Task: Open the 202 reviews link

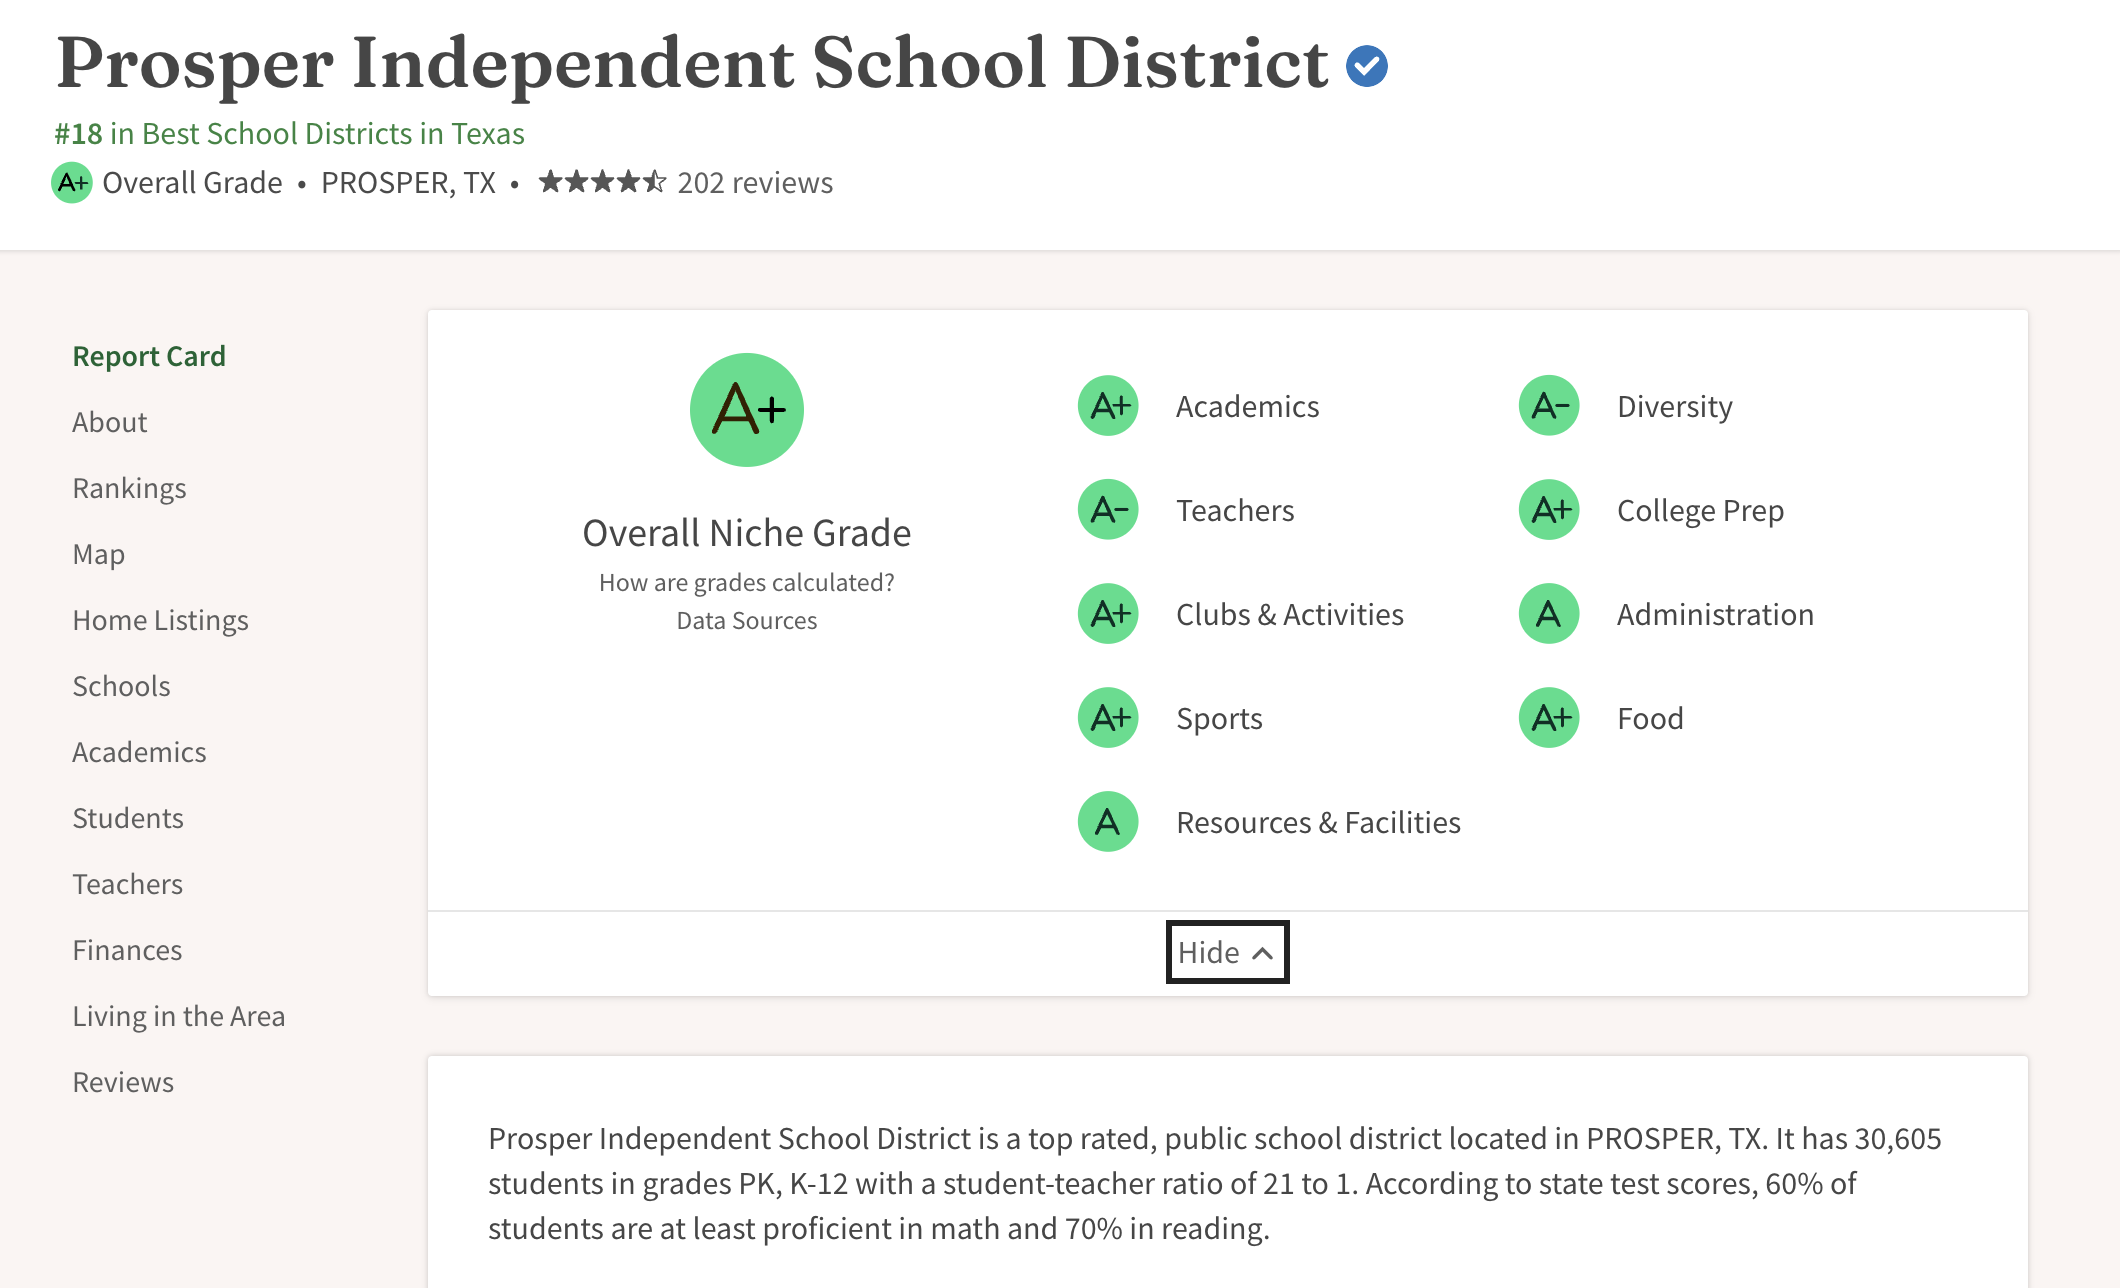Action: 755,182
